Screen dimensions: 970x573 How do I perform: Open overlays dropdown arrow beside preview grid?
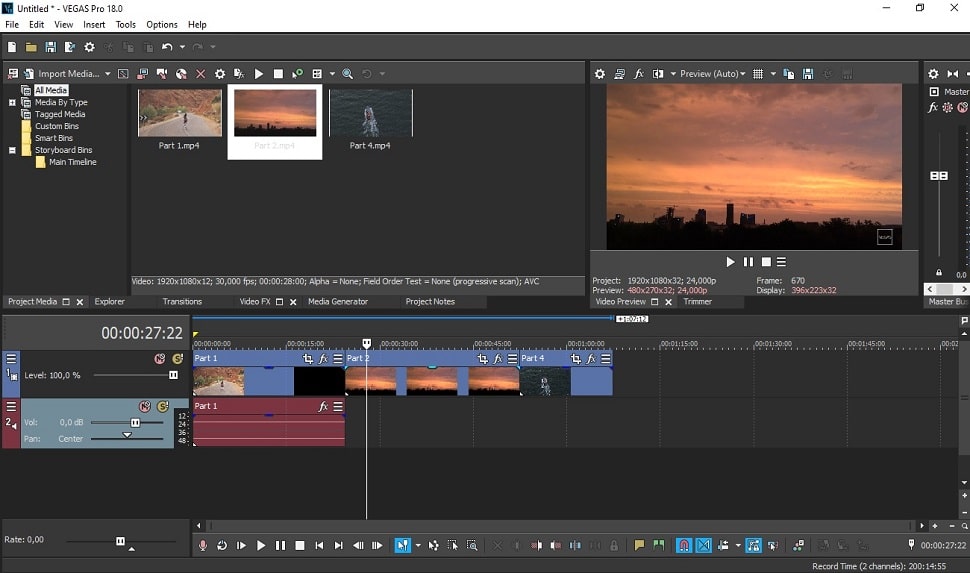(x=773, y=74)
